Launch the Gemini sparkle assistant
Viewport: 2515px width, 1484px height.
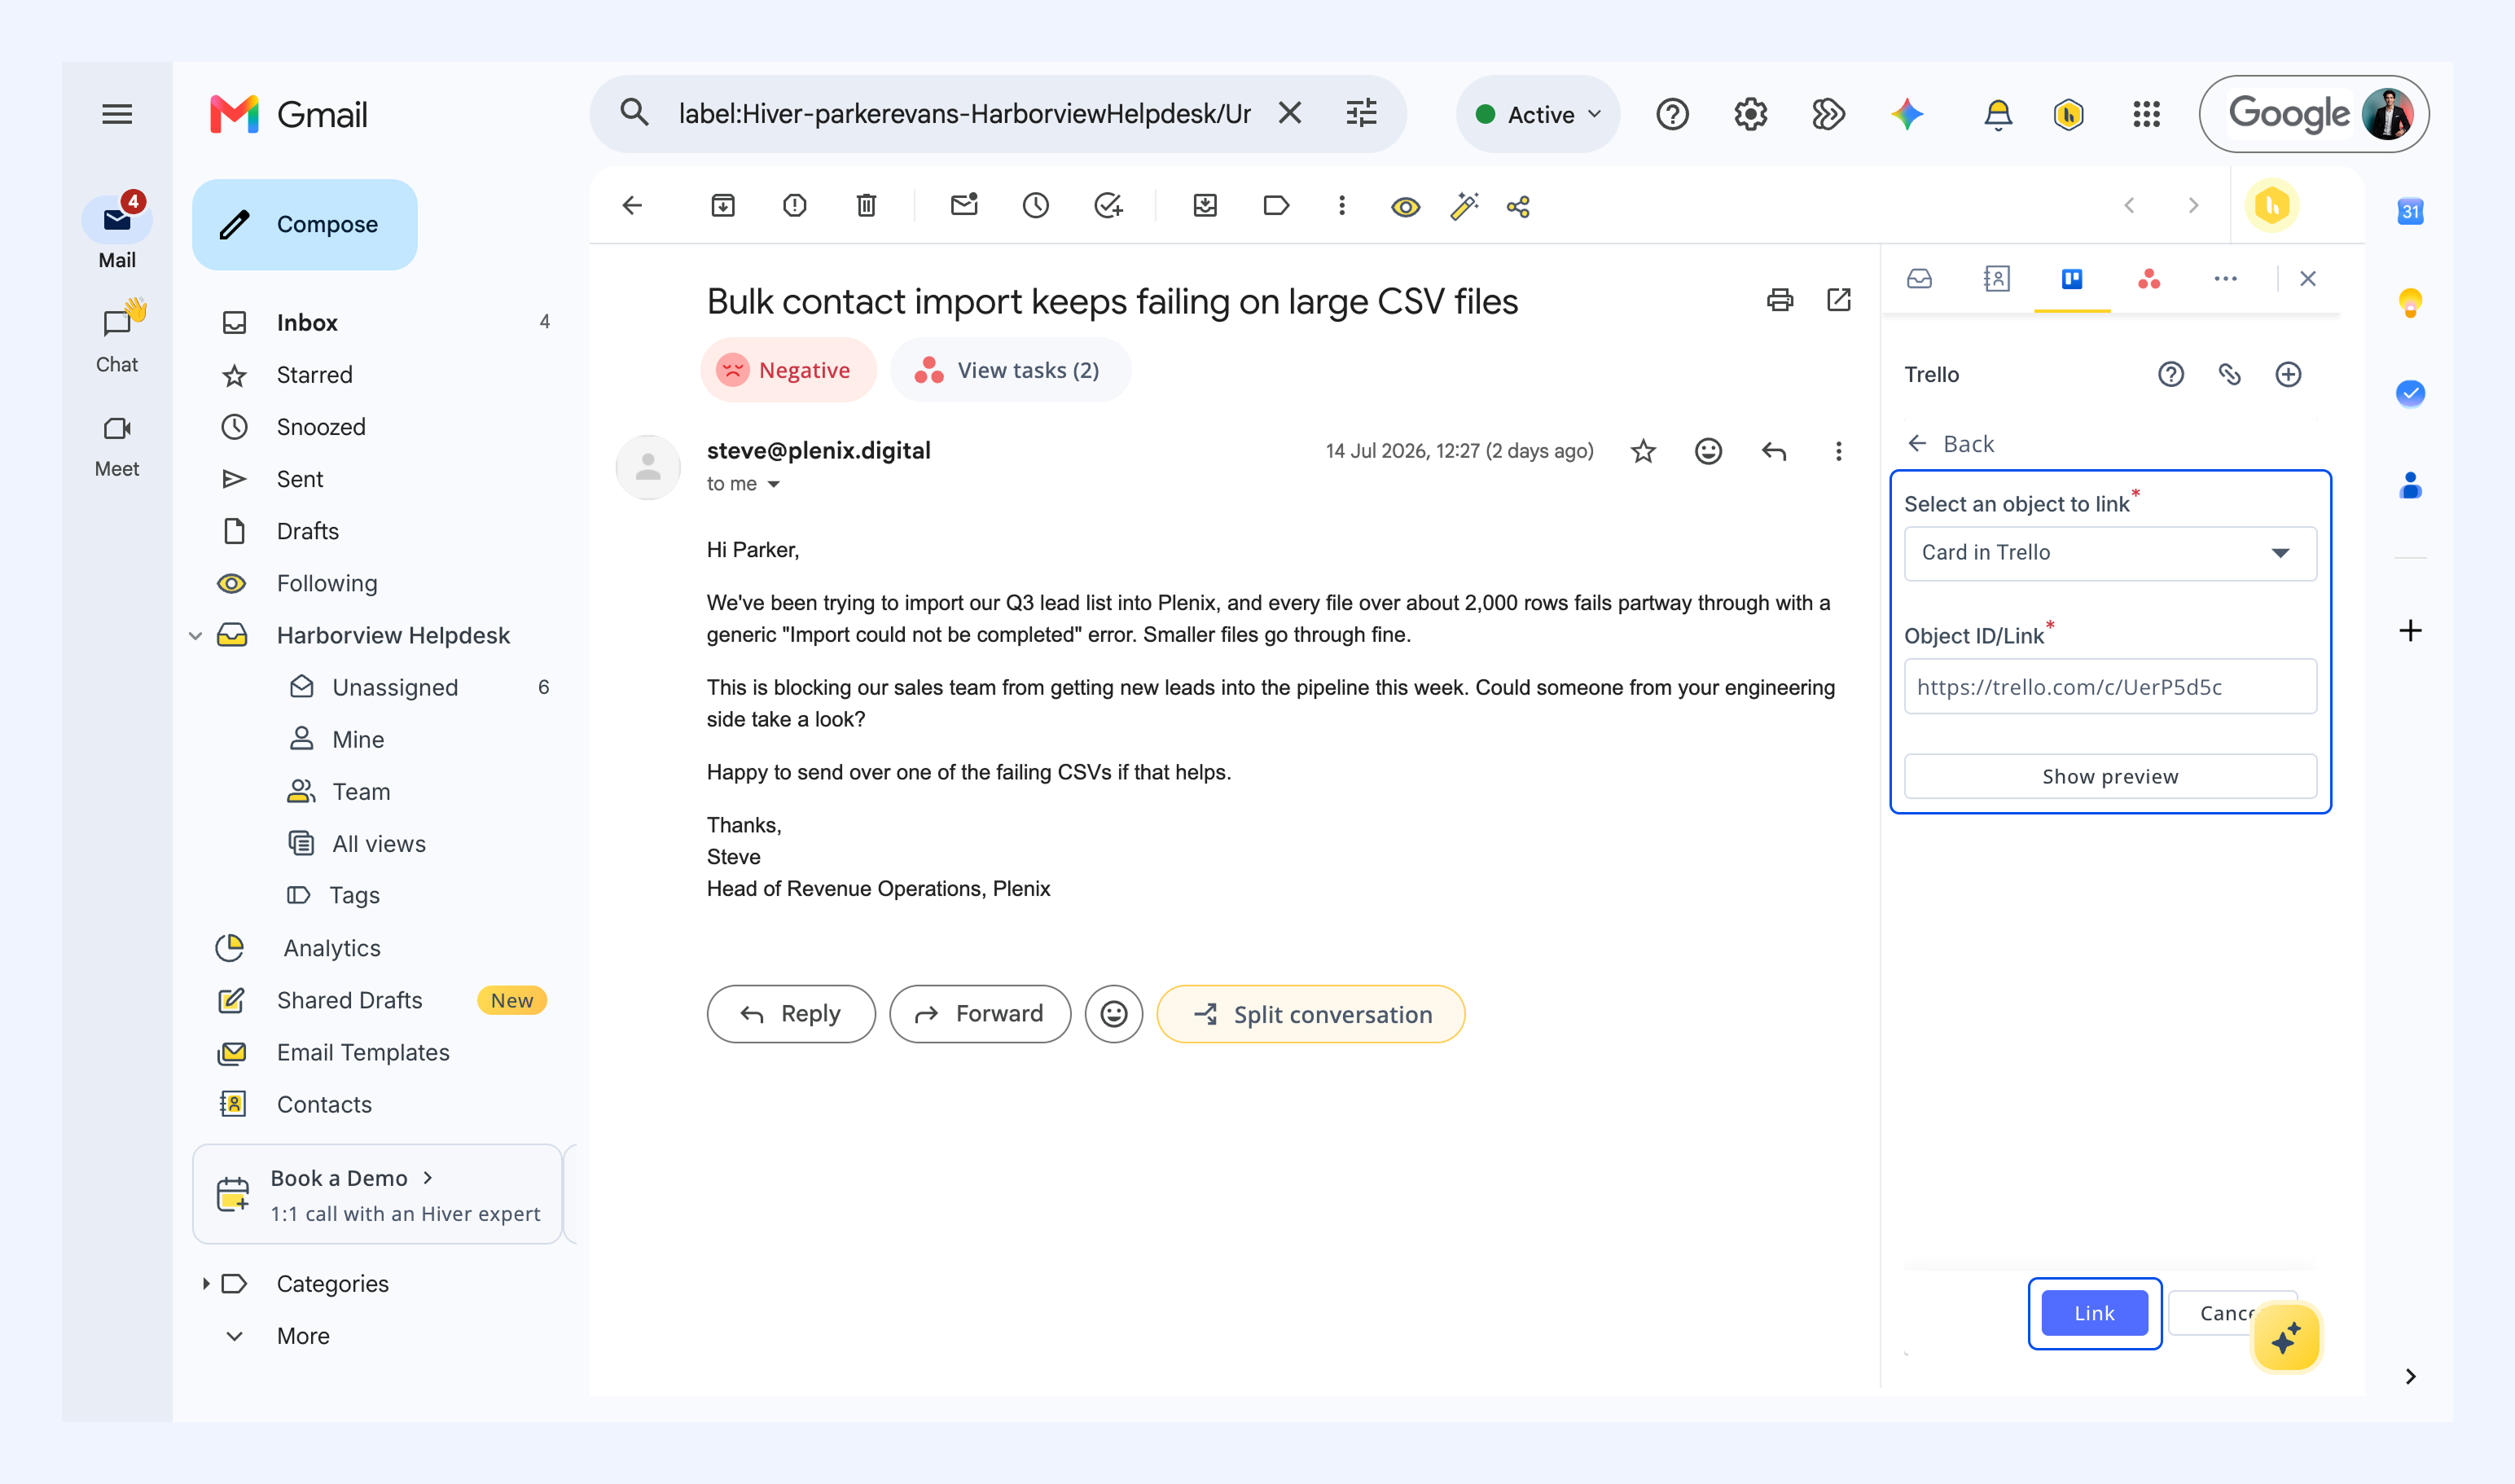[x=1907, y=115]
